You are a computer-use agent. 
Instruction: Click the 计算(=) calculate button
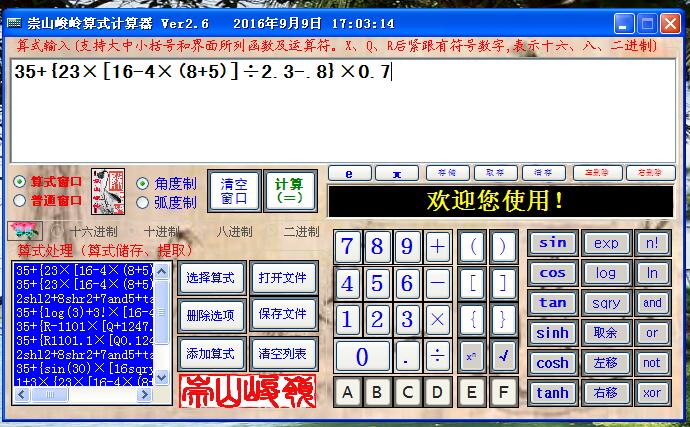pyautogui.click(x=290, y=191)
